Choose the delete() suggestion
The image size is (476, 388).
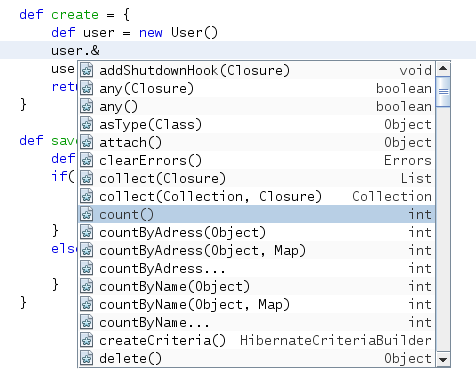(257, 358)
